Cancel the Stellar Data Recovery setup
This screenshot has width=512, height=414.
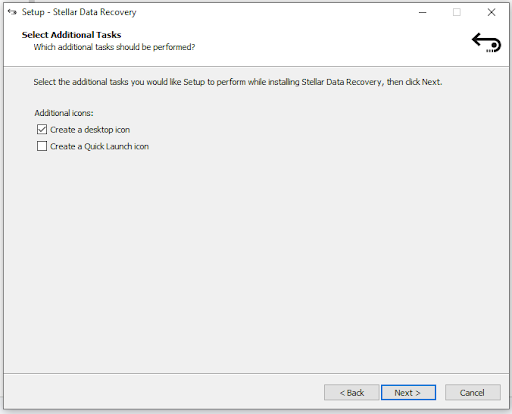473,393
